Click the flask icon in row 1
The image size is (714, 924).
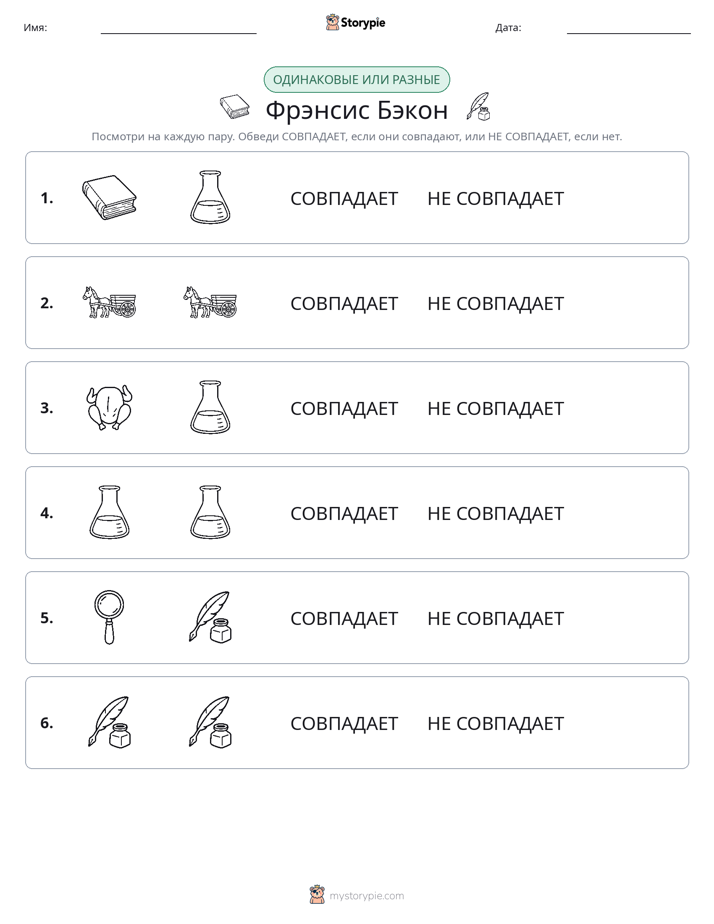pyautogui.click(x=210, y=197)
